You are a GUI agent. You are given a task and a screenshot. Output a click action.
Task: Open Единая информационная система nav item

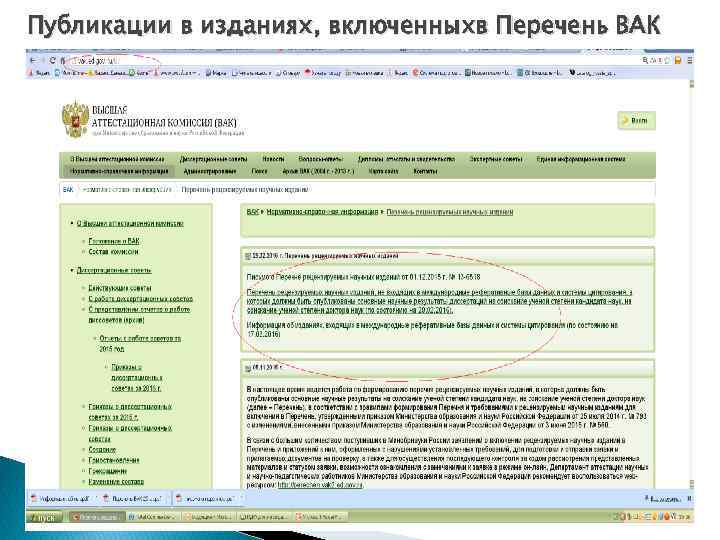581,159
